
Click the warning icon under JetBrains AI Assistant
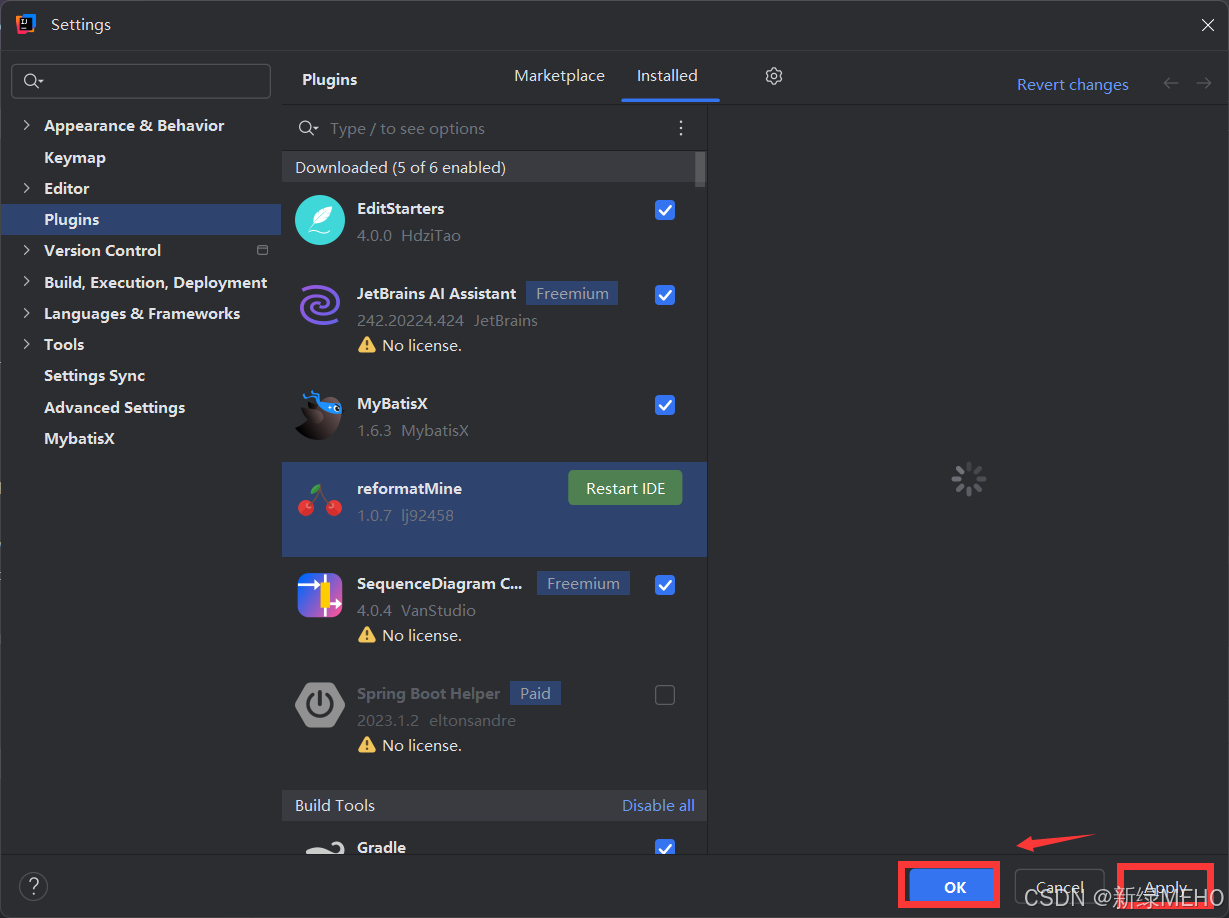(x=367, y=345)
